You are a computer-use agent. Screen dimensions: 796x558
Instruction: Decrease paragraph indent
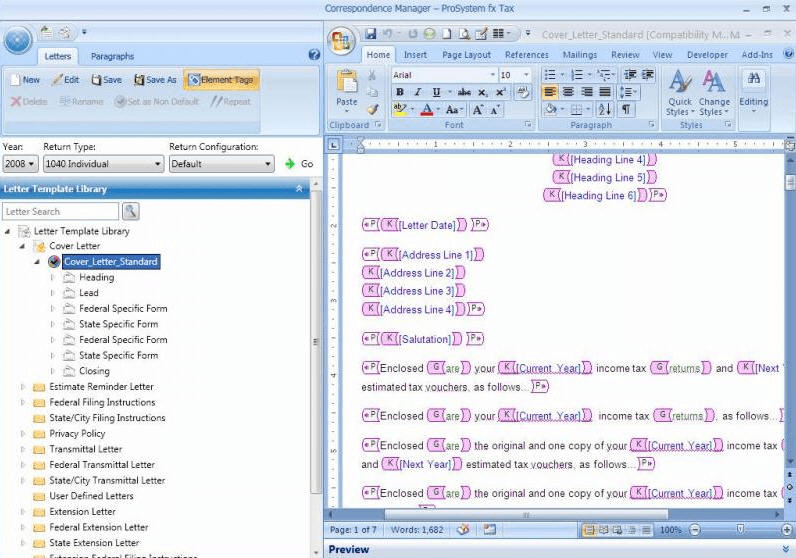coord(630,75)
